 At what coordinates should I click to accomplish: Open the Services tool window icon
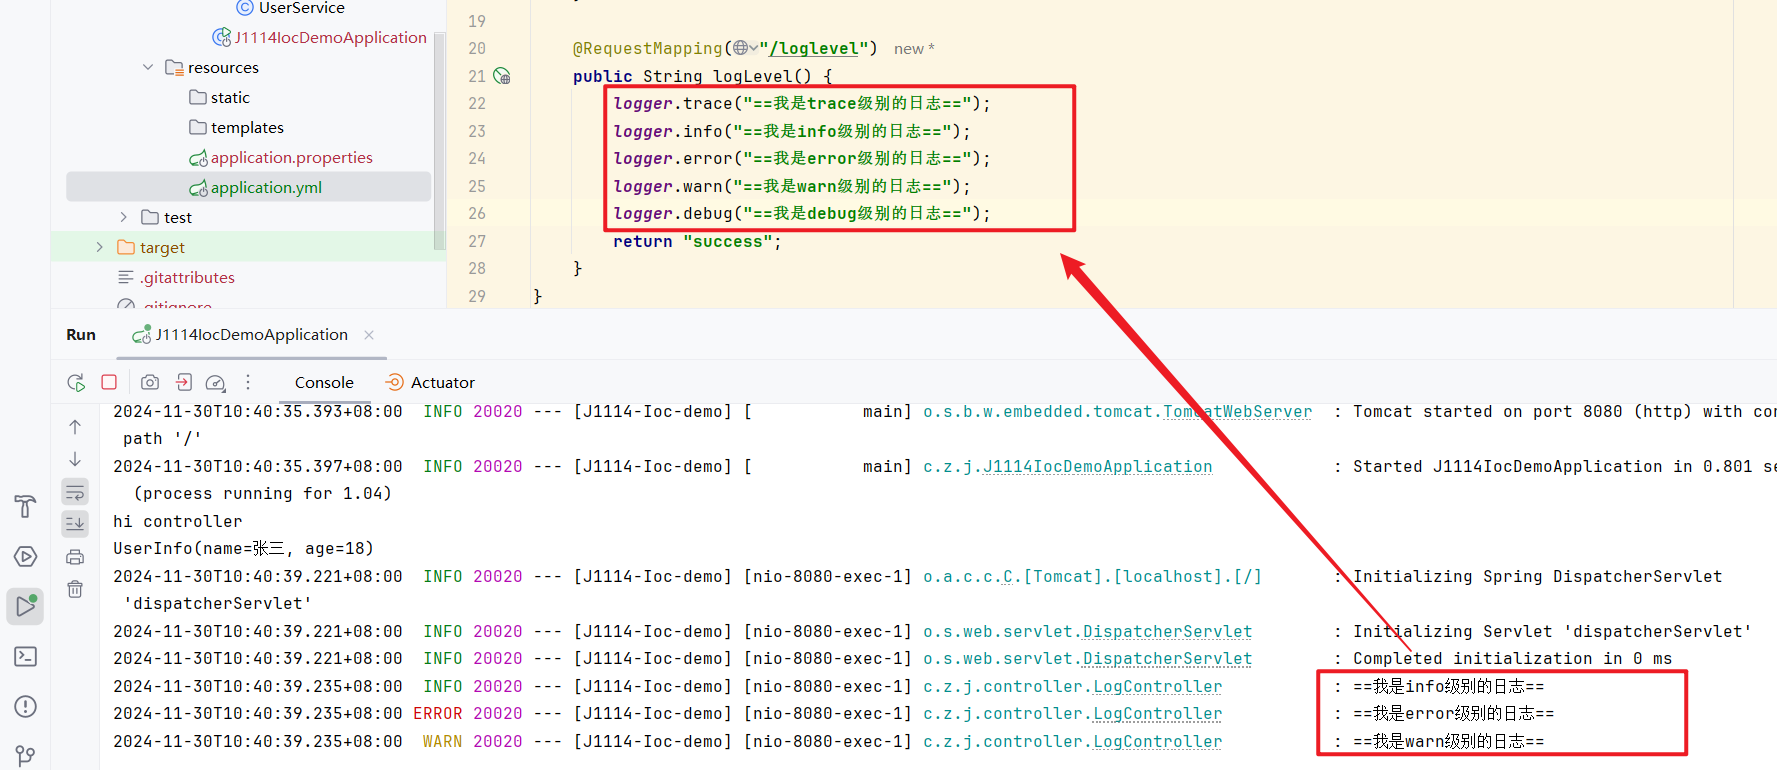point(25,557)
